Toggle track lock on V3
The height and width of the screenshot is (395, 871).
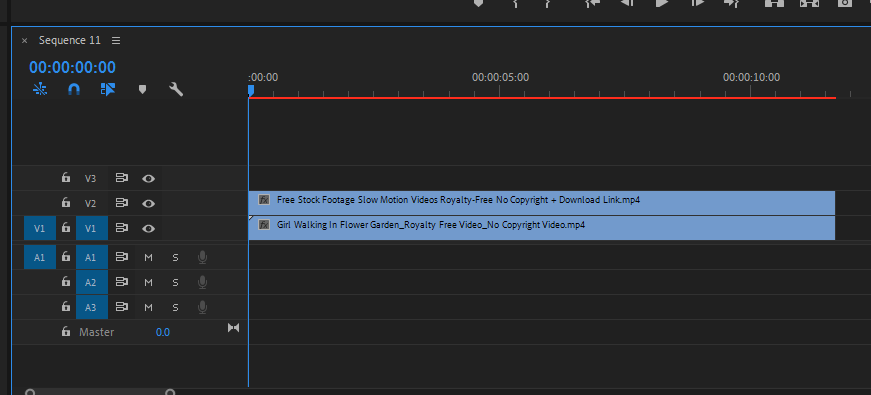[66, 178]
